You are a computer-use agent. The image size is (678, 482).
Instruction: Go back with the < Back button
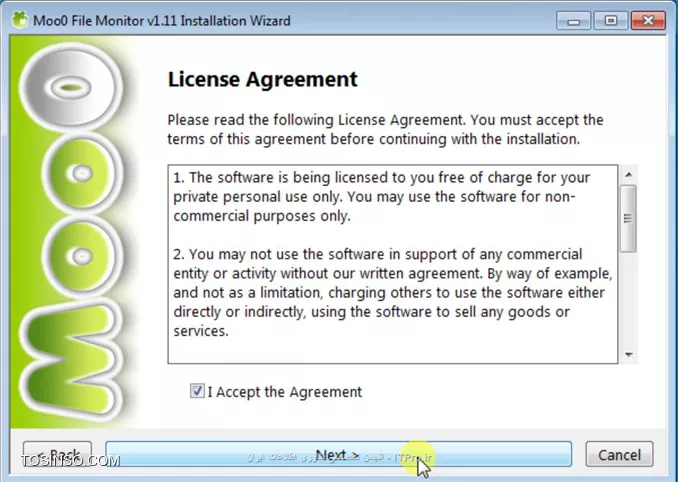tap(58, 454)
